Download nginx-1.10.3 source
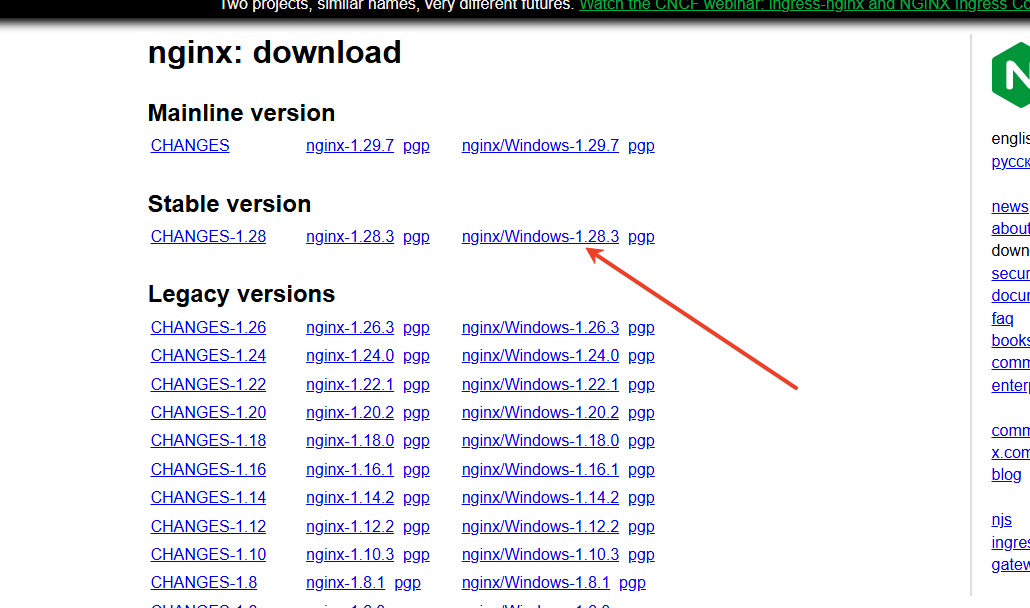 click(x=349, y=555)
